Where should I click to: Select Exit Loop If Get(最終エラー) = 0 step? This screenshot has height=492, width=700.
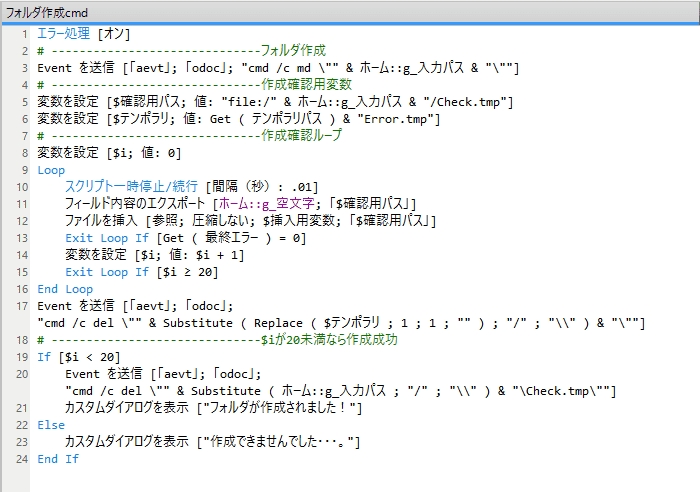pyautogui.click(x=186, y=238)
